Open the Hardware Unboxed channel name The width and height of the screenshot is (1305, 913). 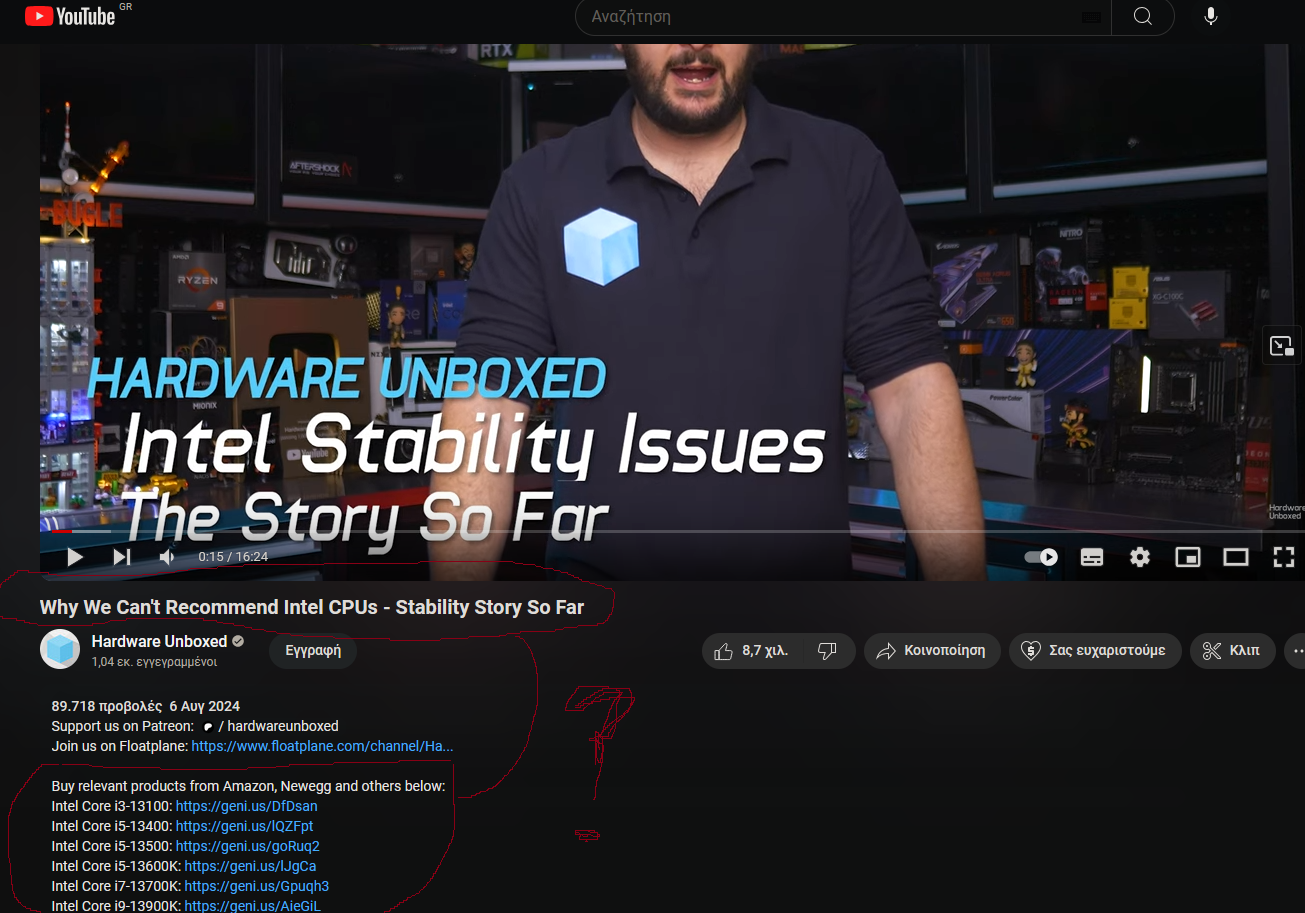[159, 641]
